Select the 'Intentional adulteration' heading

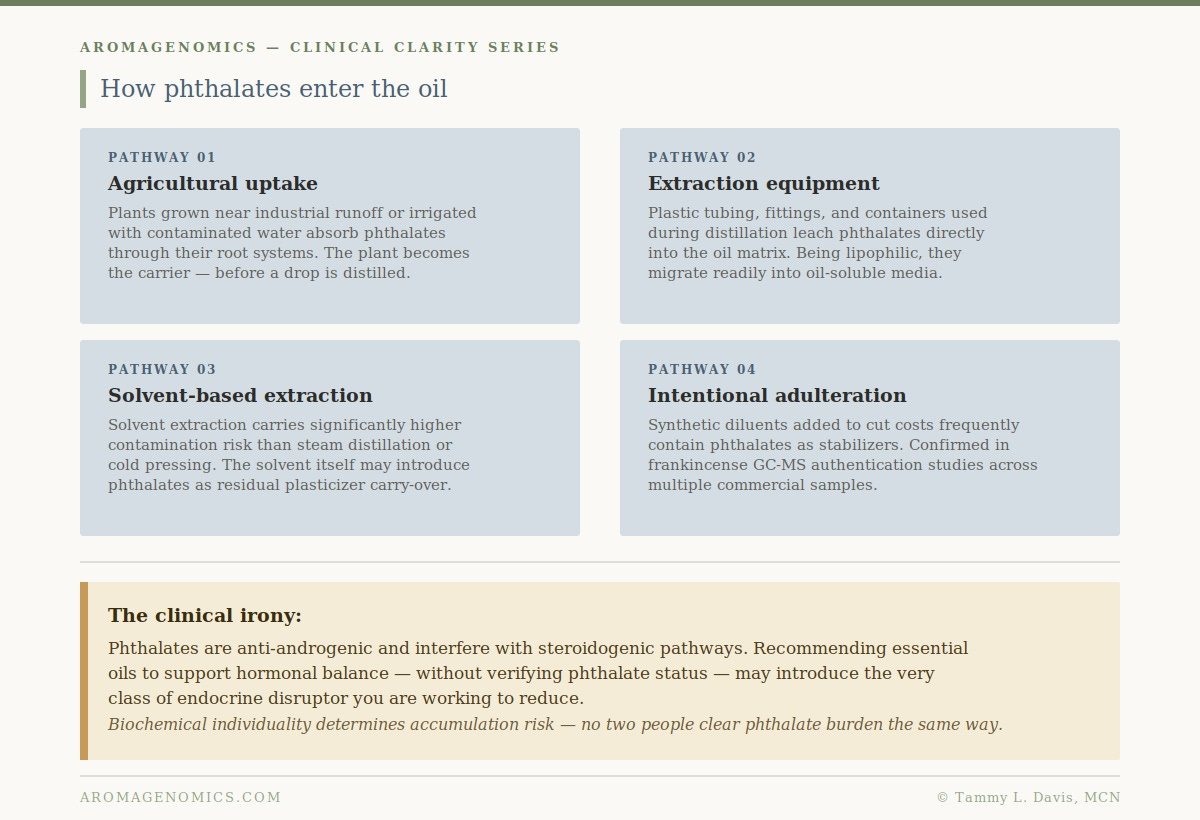click(x=777, y=396)
